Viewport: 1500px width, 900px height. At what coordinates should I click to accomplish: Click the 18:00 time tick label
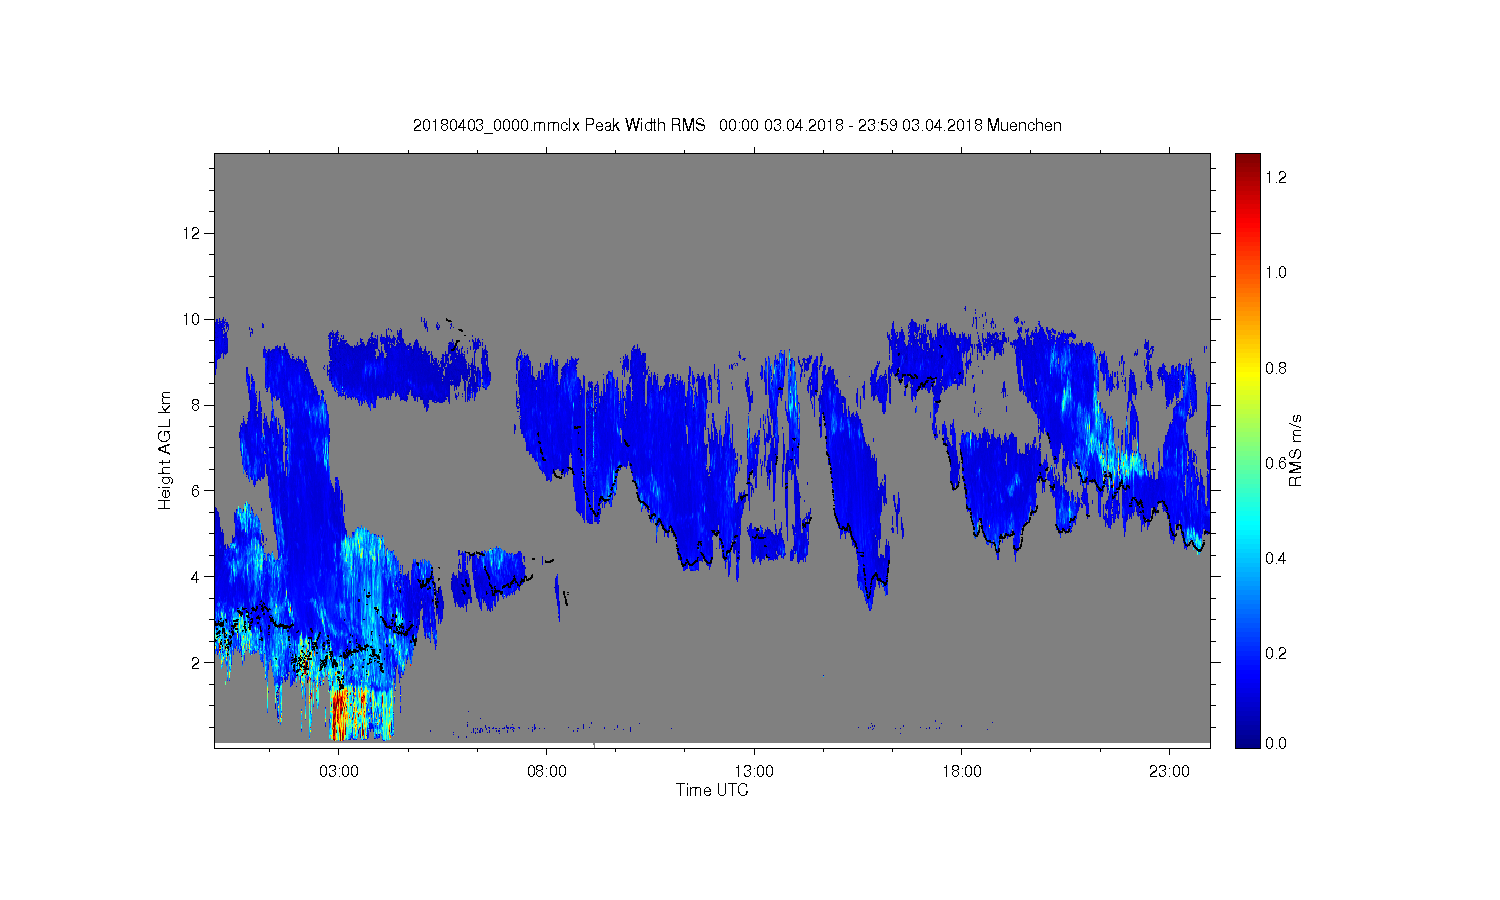(x=962, y=772)
